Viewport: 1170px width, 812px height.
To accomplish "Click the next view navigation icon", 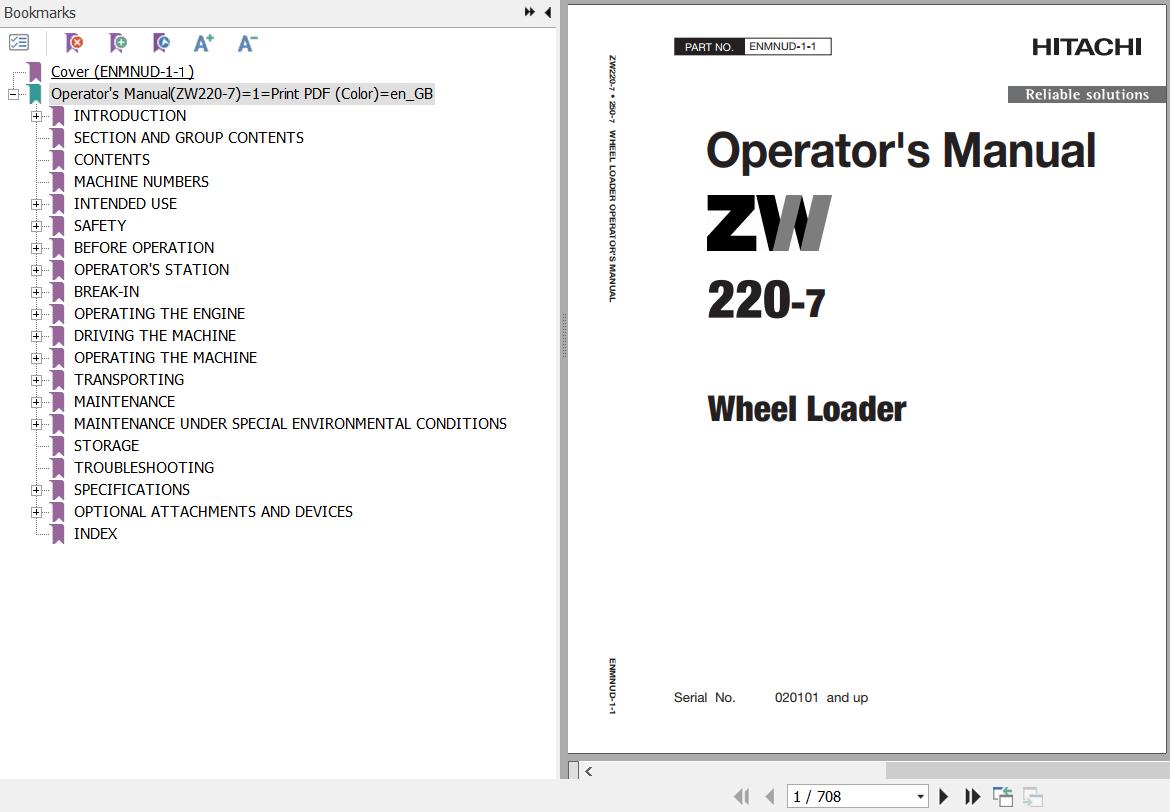I will pos(1033,796).
